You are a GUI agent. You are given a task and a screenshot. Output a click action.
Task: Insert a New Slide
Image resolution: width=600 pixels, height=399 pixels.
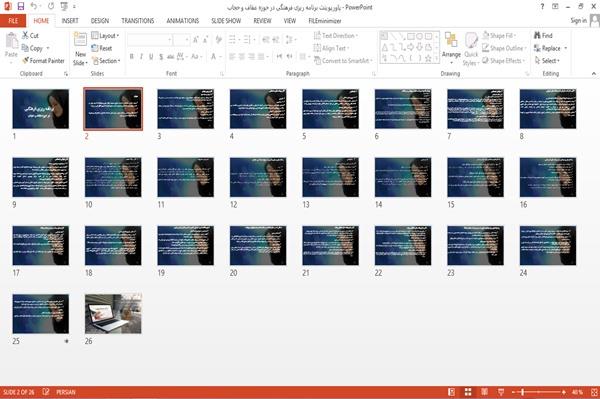pyautogui.click(x=80, y=49)
